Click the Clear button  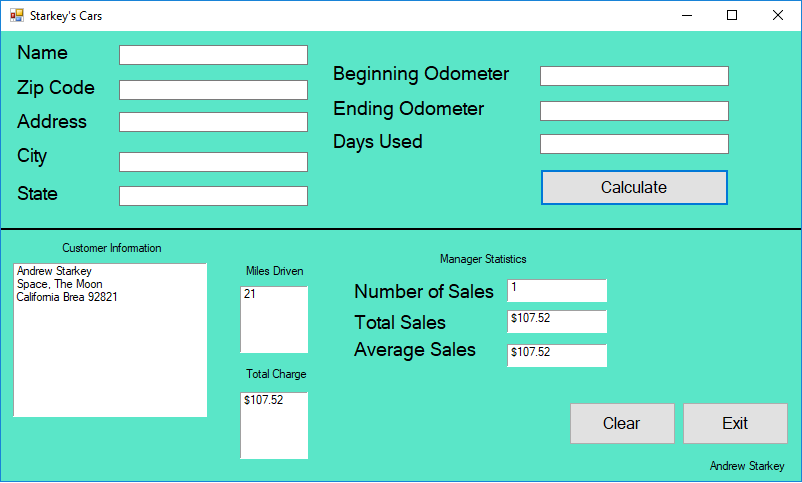coord(622,423)
